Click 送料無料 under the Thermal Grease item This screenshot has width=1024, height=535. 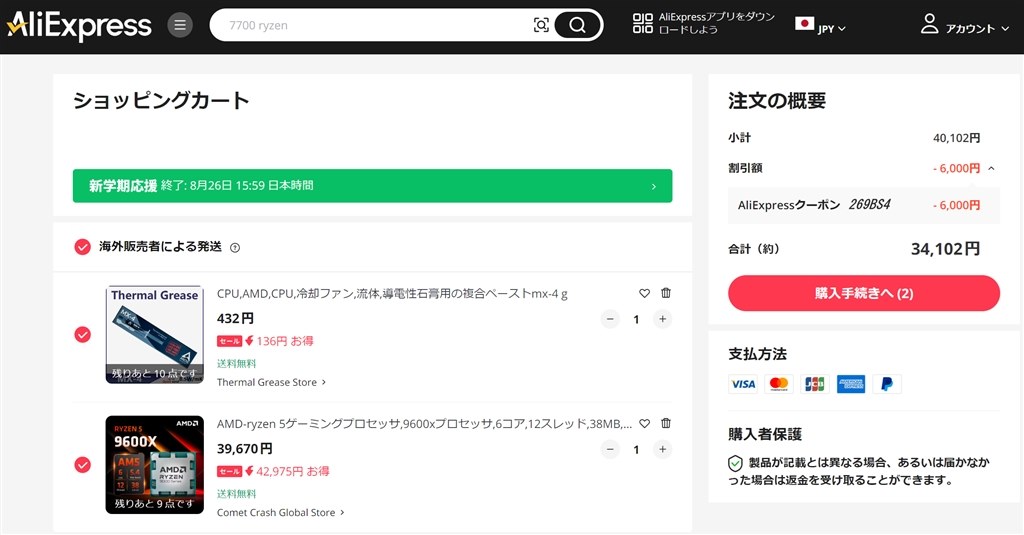pyautogui.click(x=236, y=363)
